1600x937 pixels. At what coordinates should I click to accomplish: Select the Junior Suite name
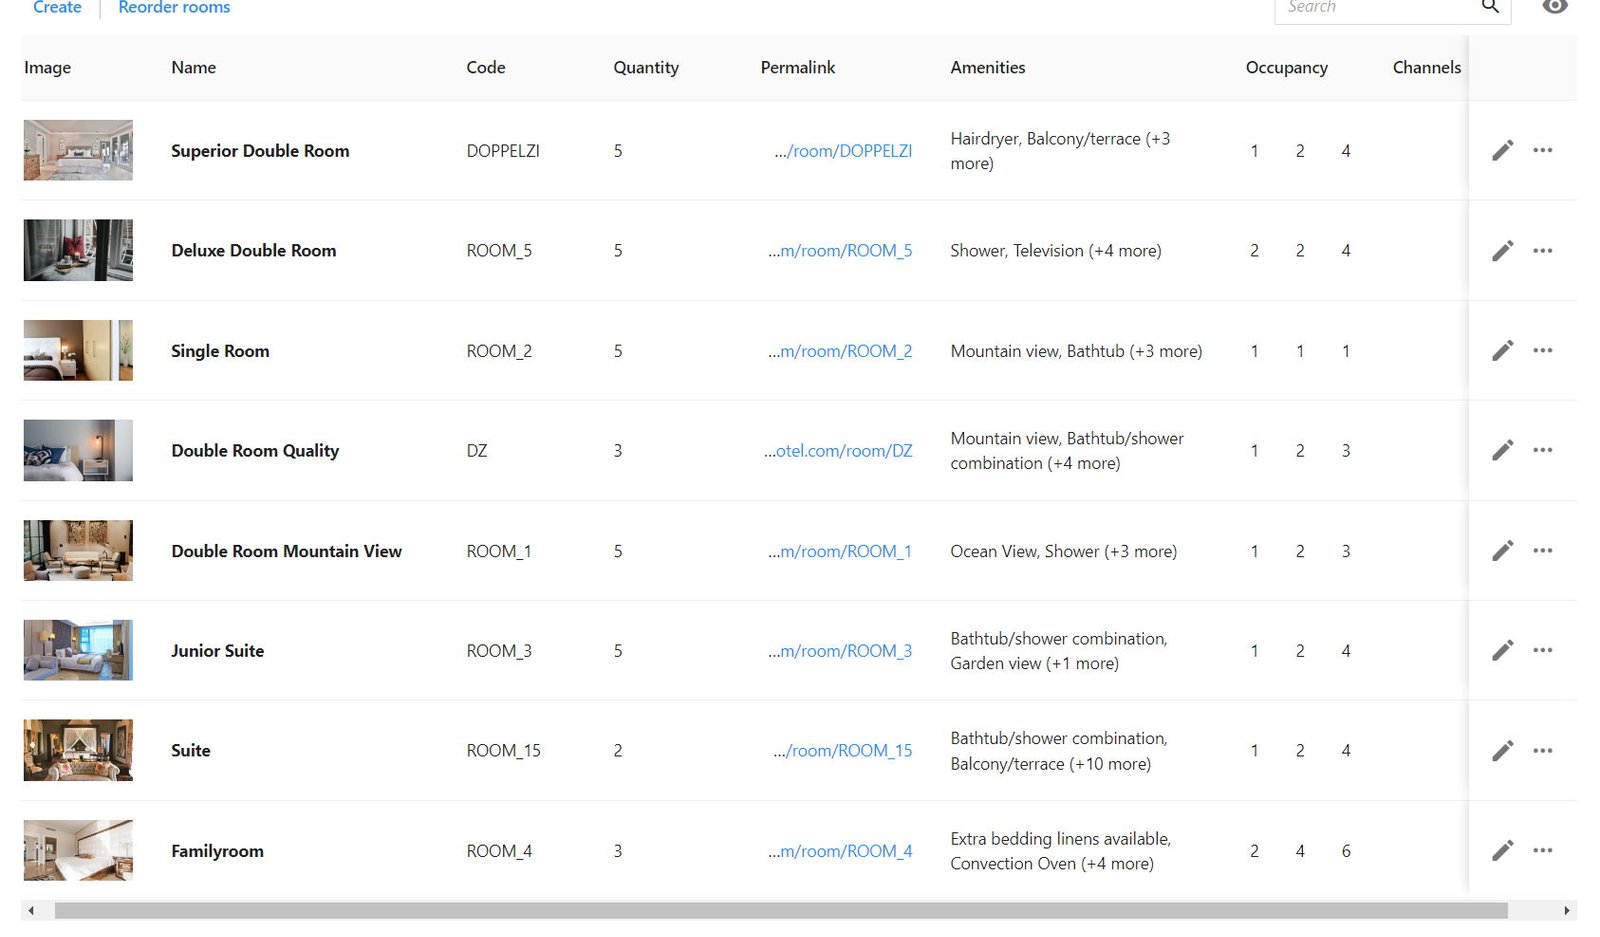coord(217,651)
